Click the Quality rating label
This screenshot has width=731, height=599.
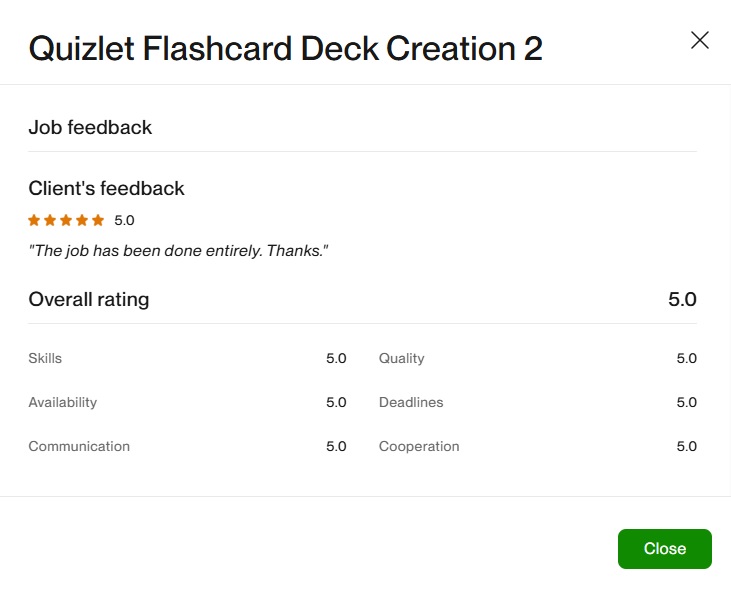coord(401,358)
